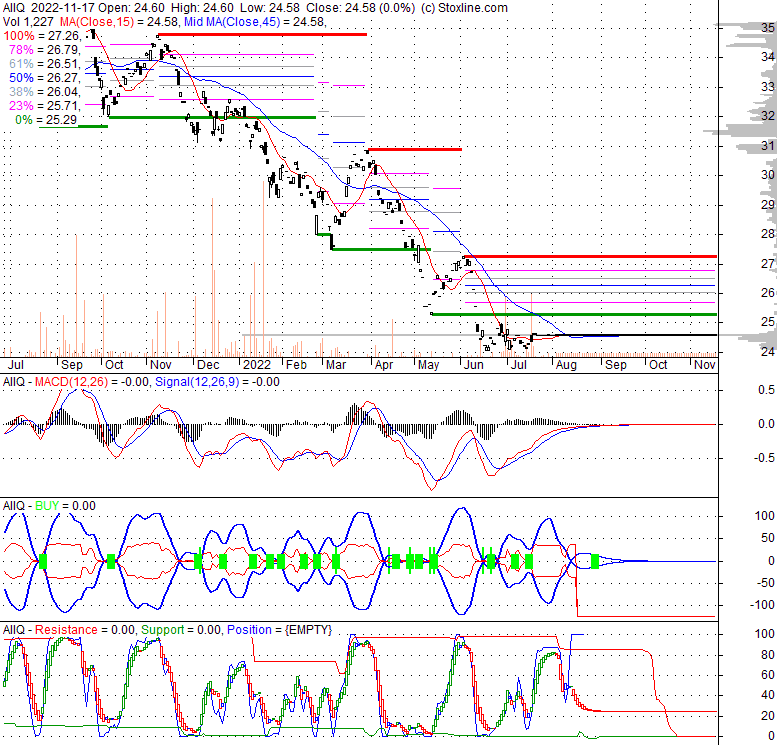Click the '2022' year axis label
The image size is (778, 746).
pyautogui.click(x=257, y=365)
